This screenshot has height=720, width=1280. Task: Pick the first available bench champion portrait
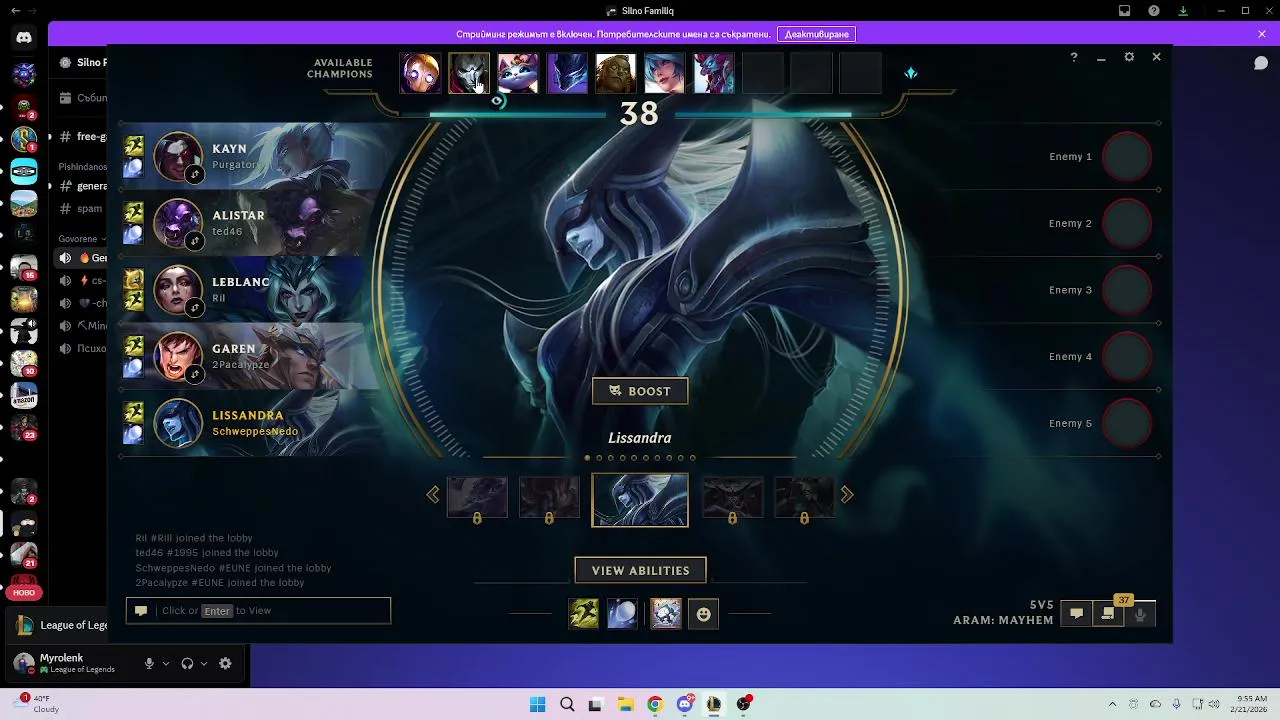420,73
